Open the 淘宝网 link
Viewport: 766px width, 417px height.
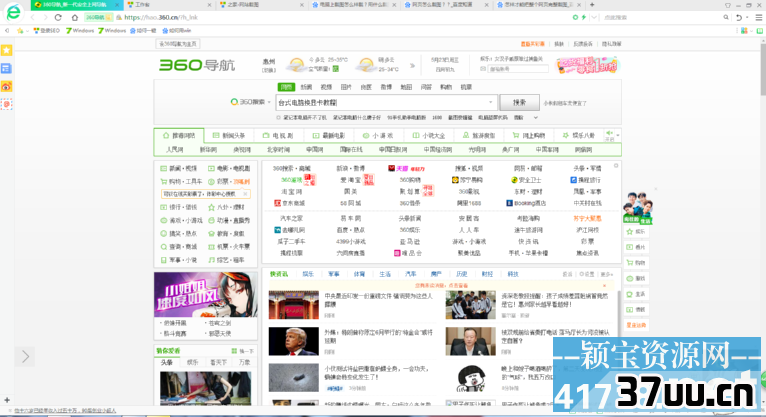(291, 192)
